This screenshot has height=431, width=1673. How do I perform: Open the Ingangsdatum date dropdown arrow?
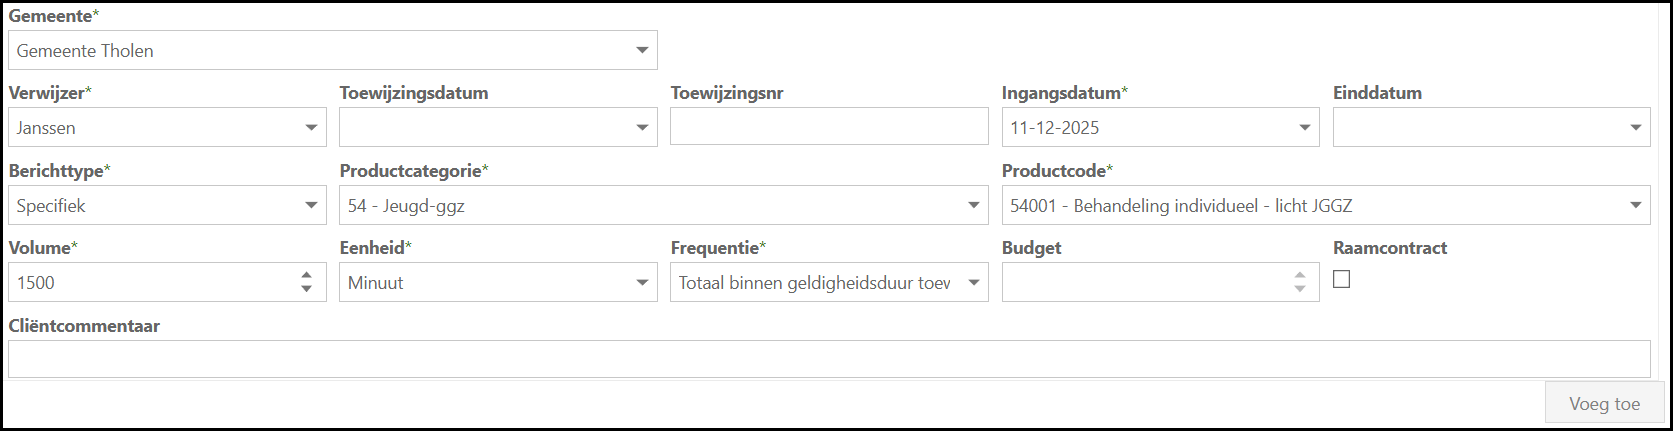click(x=1304, y=128)
